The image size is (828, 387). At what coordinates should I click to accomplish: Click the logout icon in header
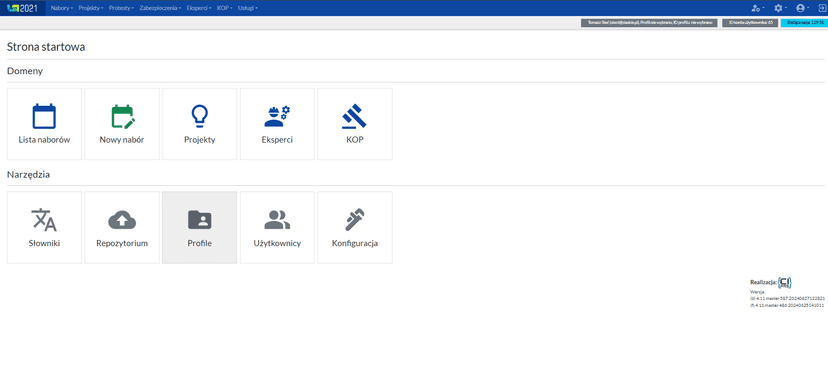click(821, 8)
